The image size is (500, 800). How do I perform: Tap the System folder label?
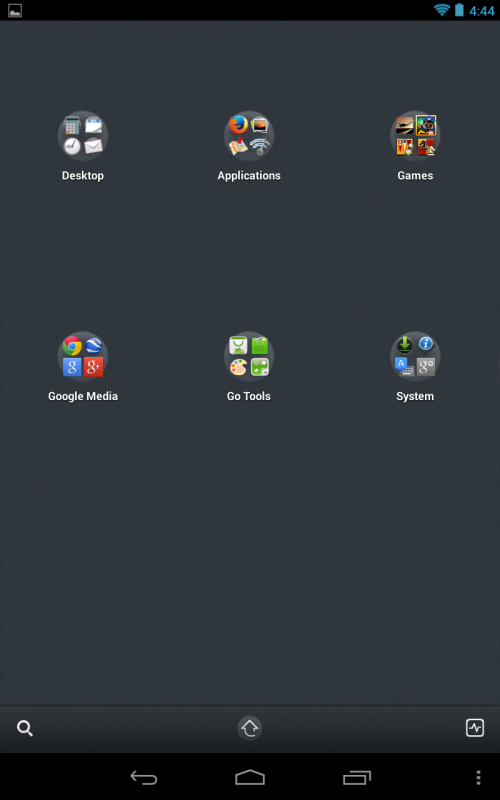415,396
